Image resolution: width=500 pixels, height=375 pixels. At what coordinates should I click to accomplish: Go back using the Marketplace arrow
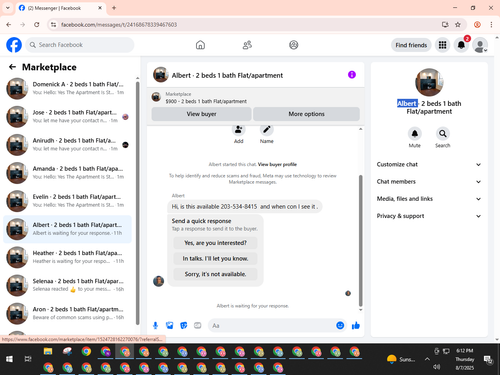click(12, 67)
